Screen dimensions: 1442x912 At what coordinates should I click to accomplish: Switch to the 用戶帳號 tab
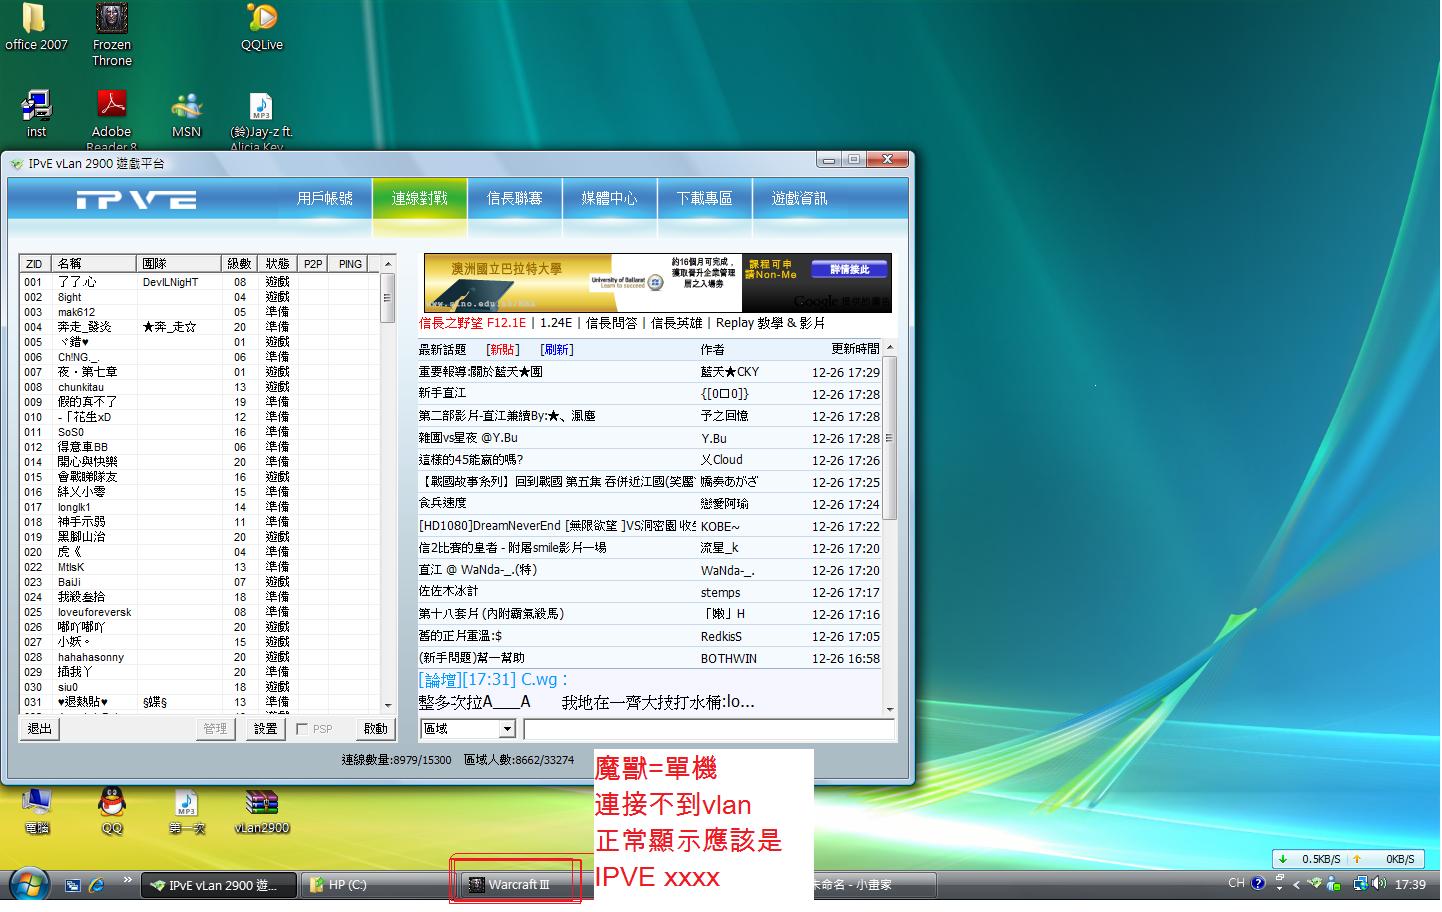[325, 198]
